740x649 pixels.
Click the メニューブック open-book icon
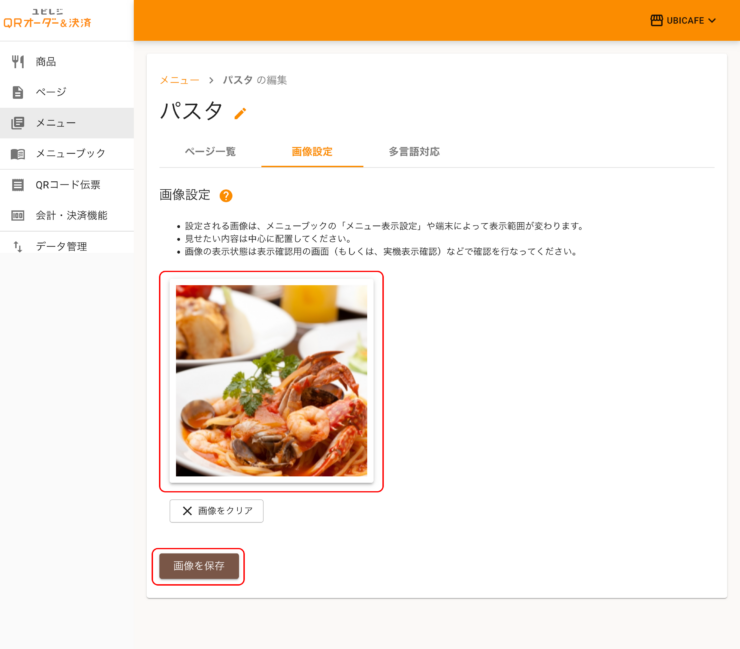18,154
